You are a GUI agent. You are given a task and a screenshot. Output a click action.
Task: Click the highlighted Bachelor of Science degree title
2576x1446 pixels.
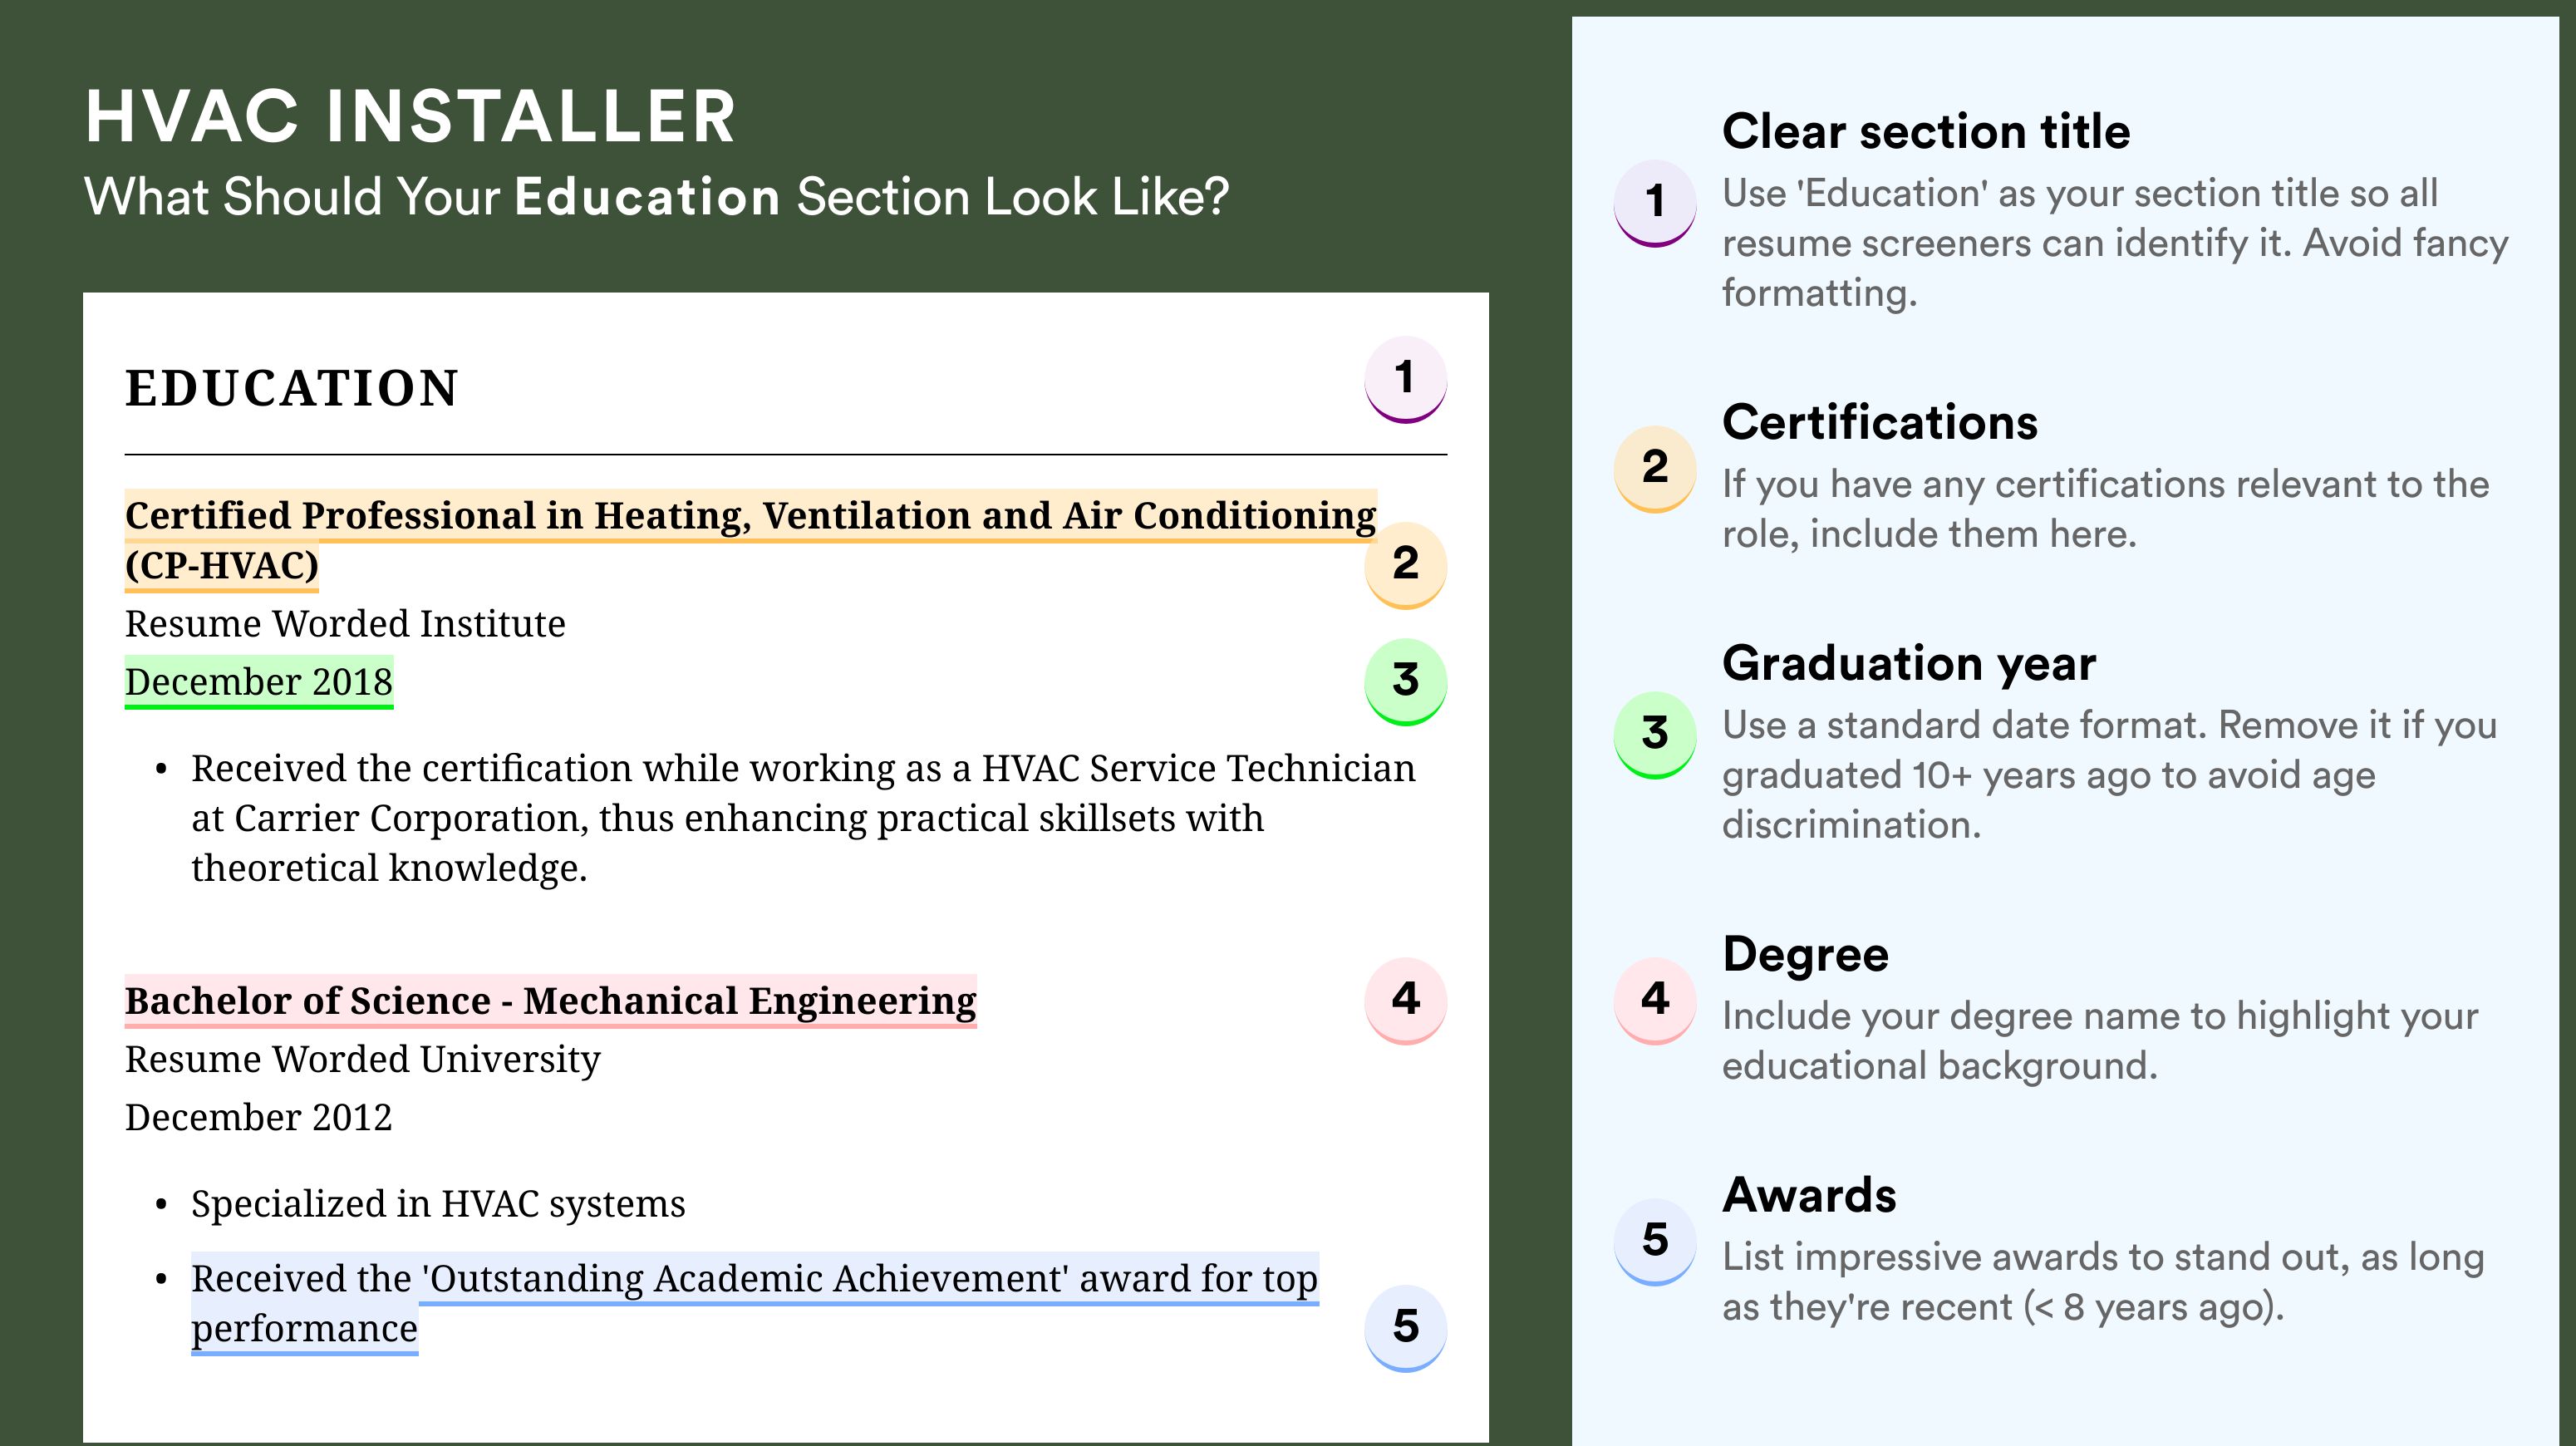tap(550, 1001)
